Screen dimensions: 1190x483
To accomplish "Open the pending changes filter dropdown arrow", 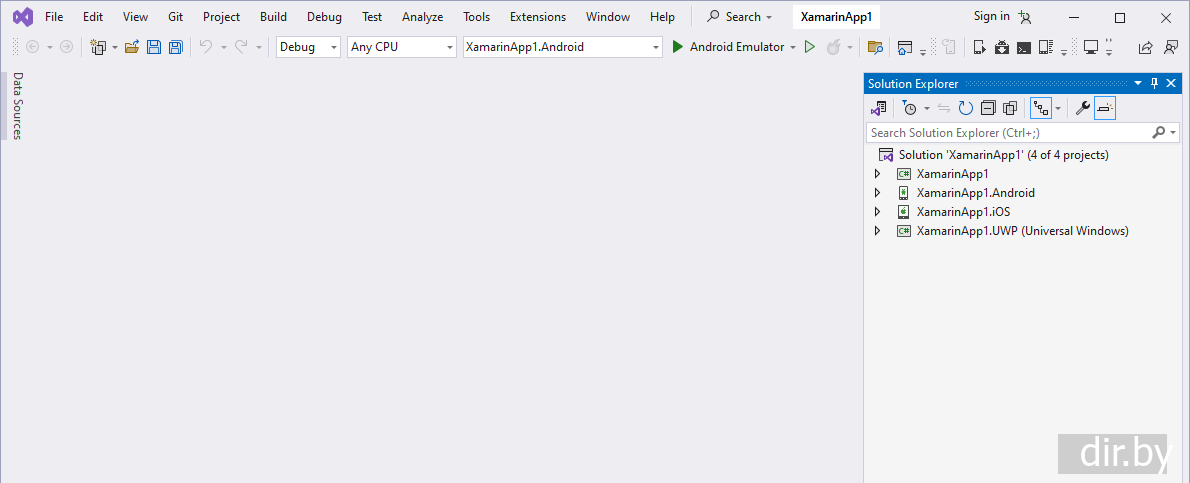I will 927,109.
